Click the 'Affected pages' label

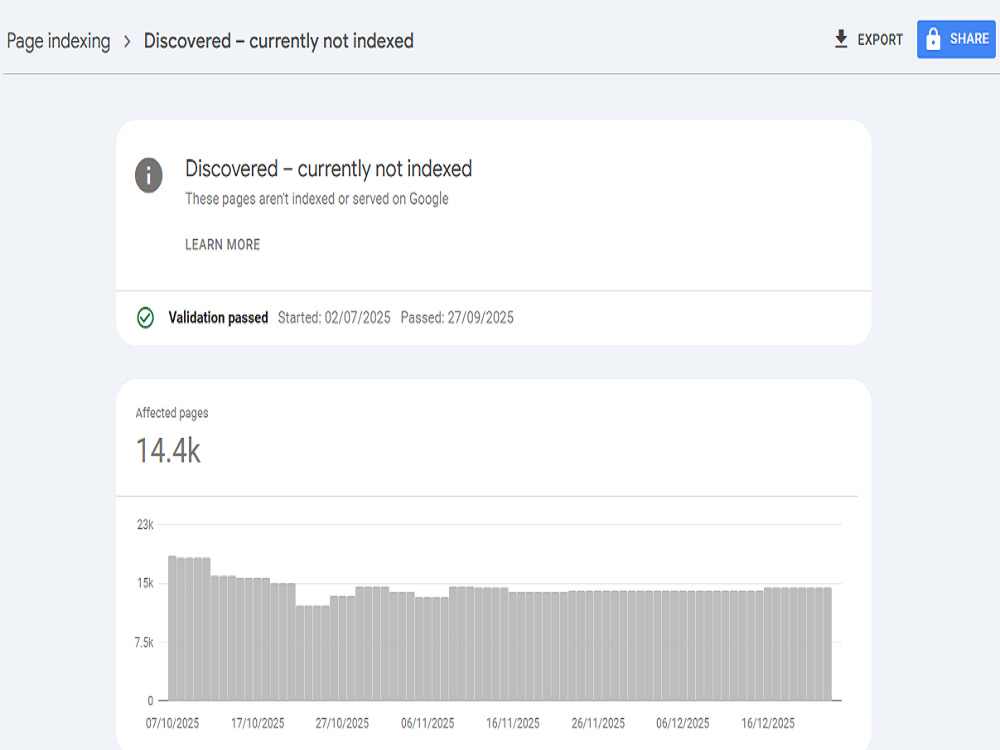point(172,413)
